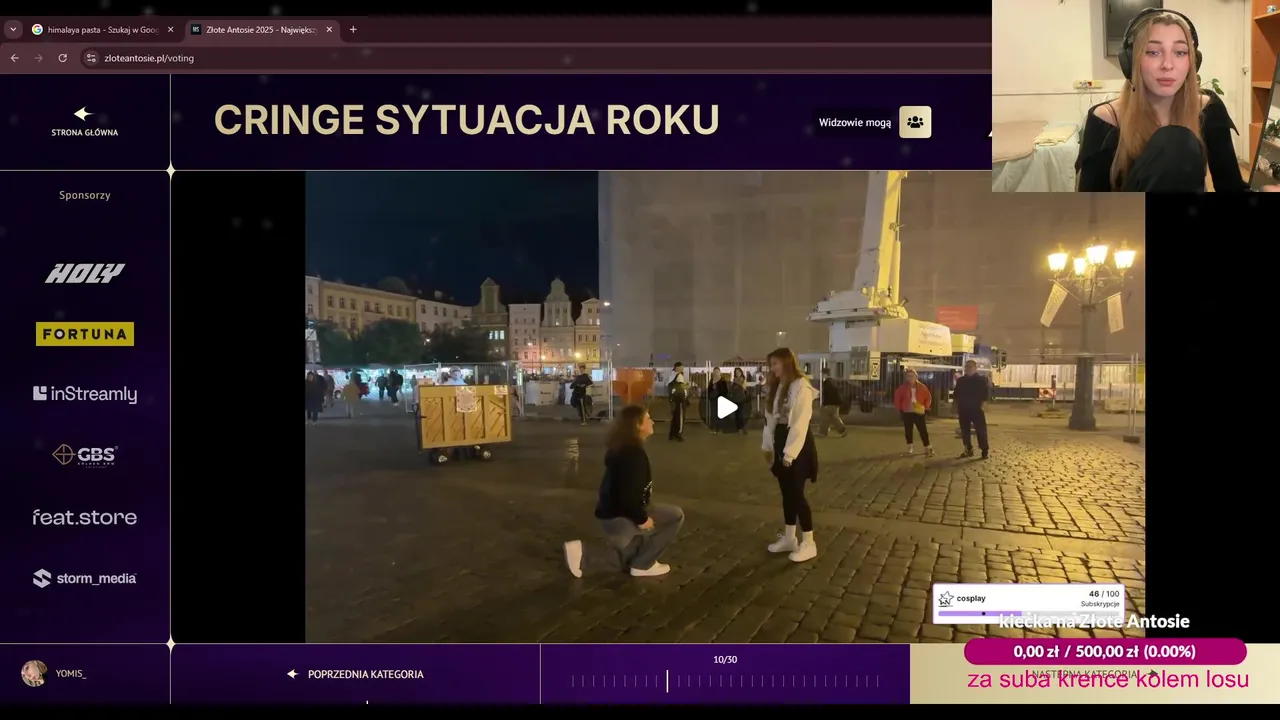This screenshot has width=1280, height=720.
Task: Open the Widzowie mogą people icon button
Action: coord(915,122)
